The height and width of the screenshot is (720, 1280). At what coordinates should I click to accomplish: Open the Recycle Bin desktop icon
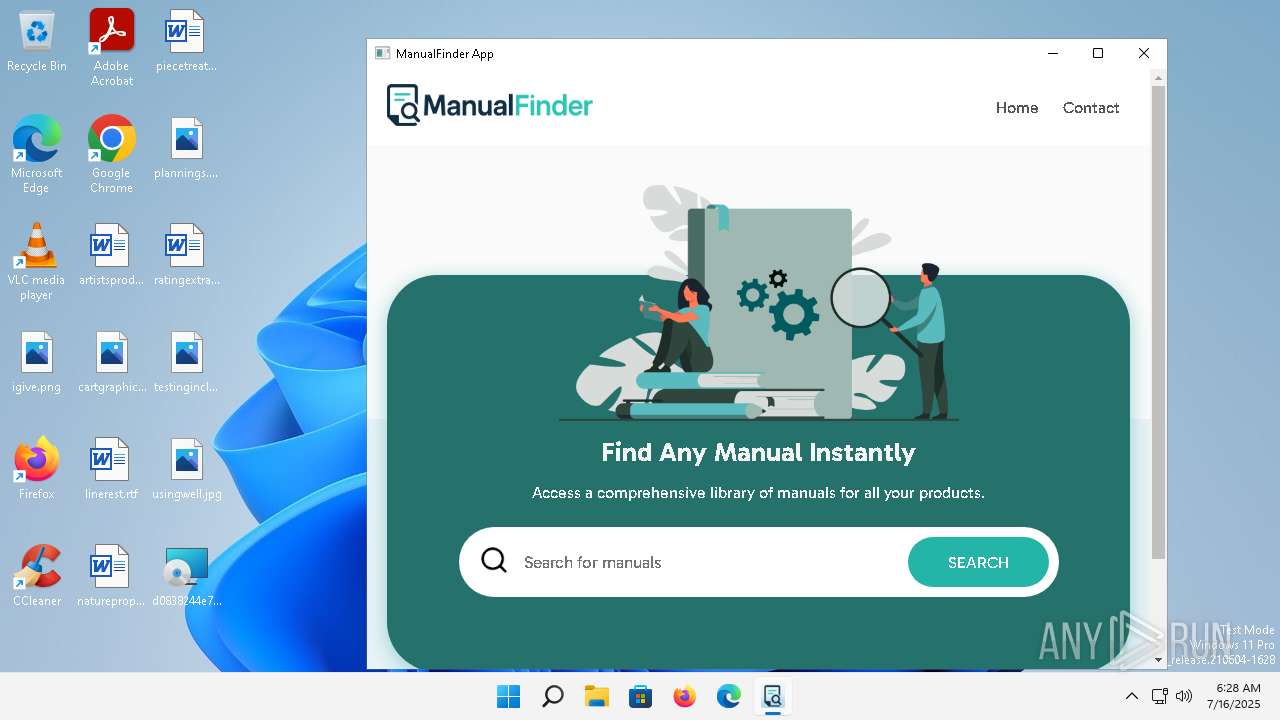[37, 42]
